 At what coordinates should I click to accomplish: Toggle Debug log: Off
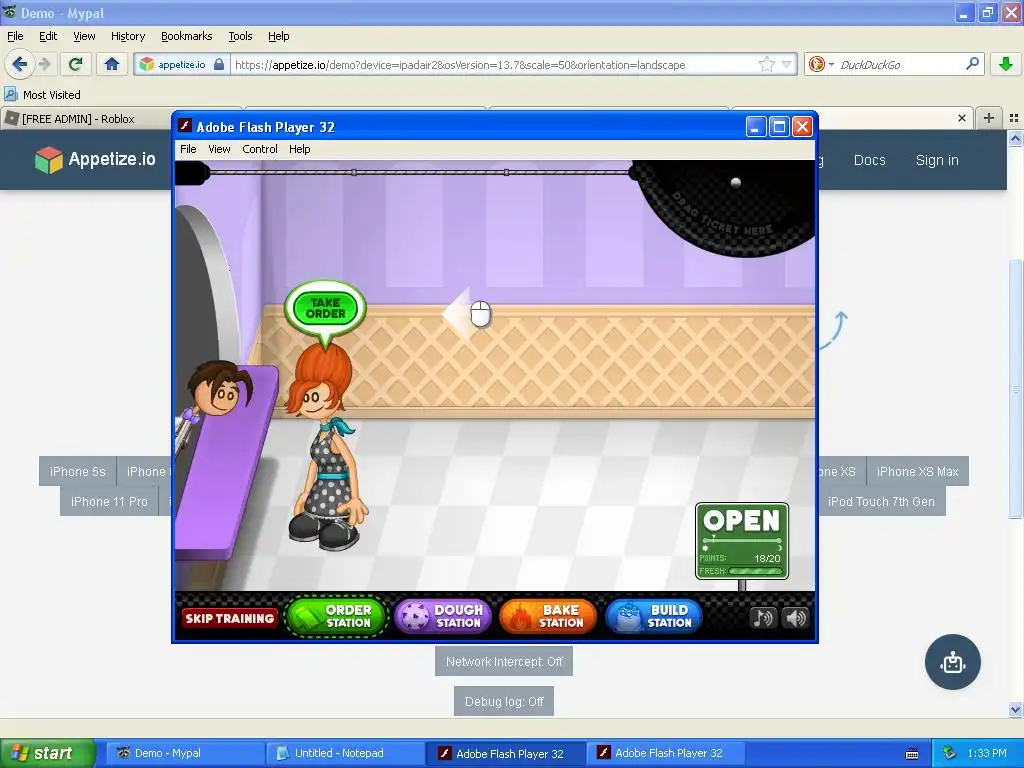[x=504, y=701]
